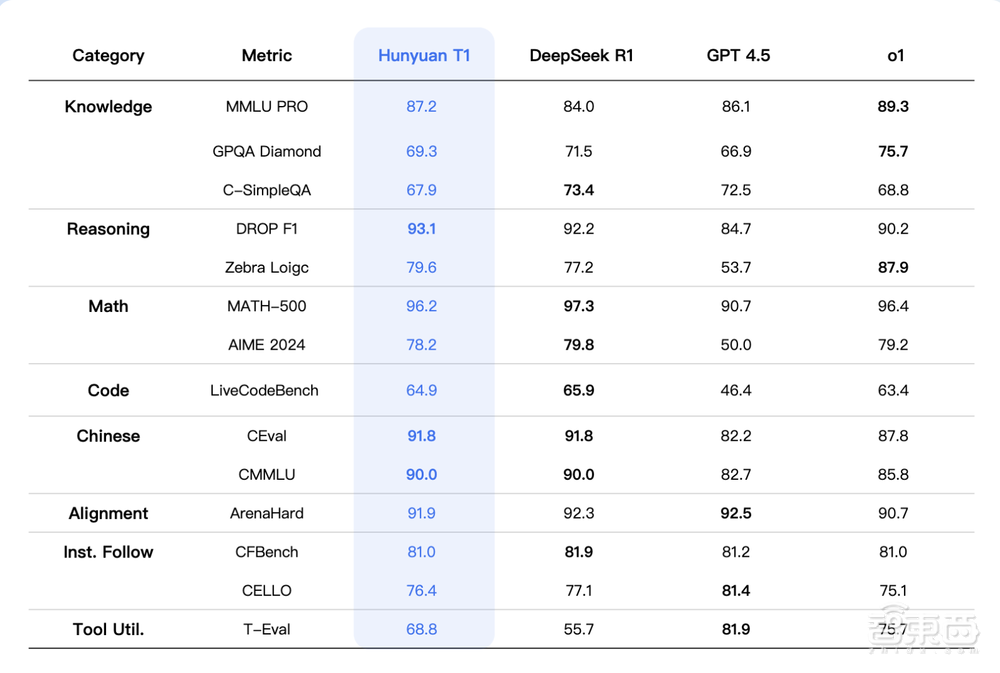1000x673 pixels.
Task: Select GPT 4.5's AIME 2024 score 50.0
Action: pyautogui.click(x=736, y=345)
